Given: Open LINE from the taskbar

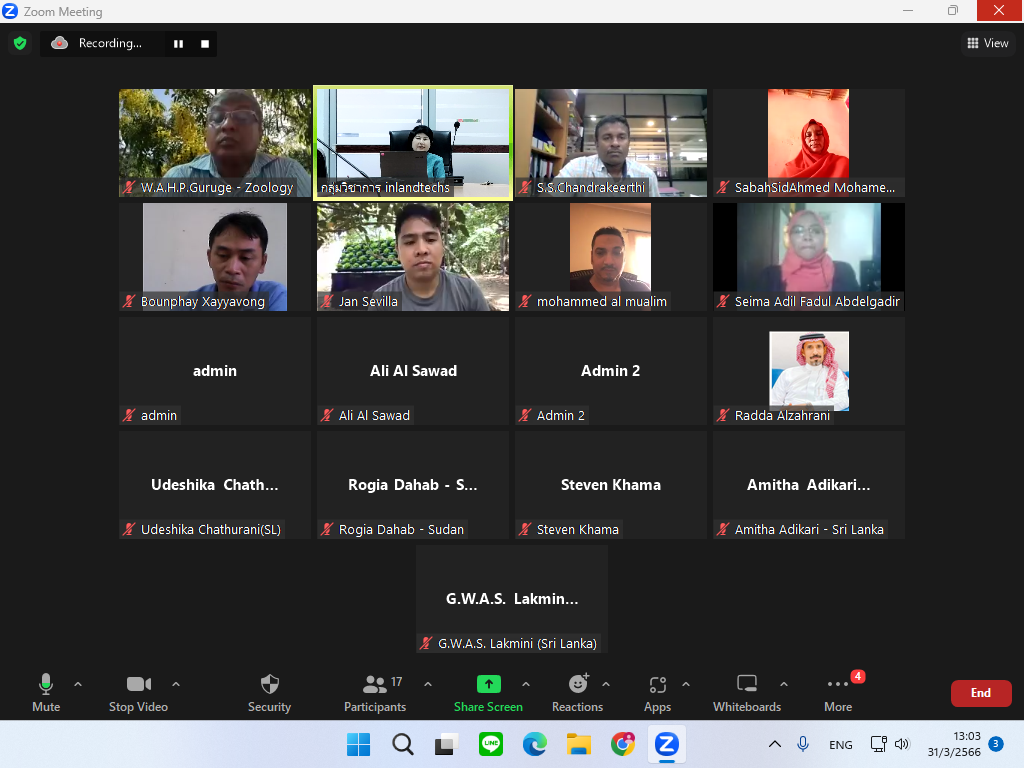Looking at the screenshot, I should pyautogui.click(x=491, y=744).
